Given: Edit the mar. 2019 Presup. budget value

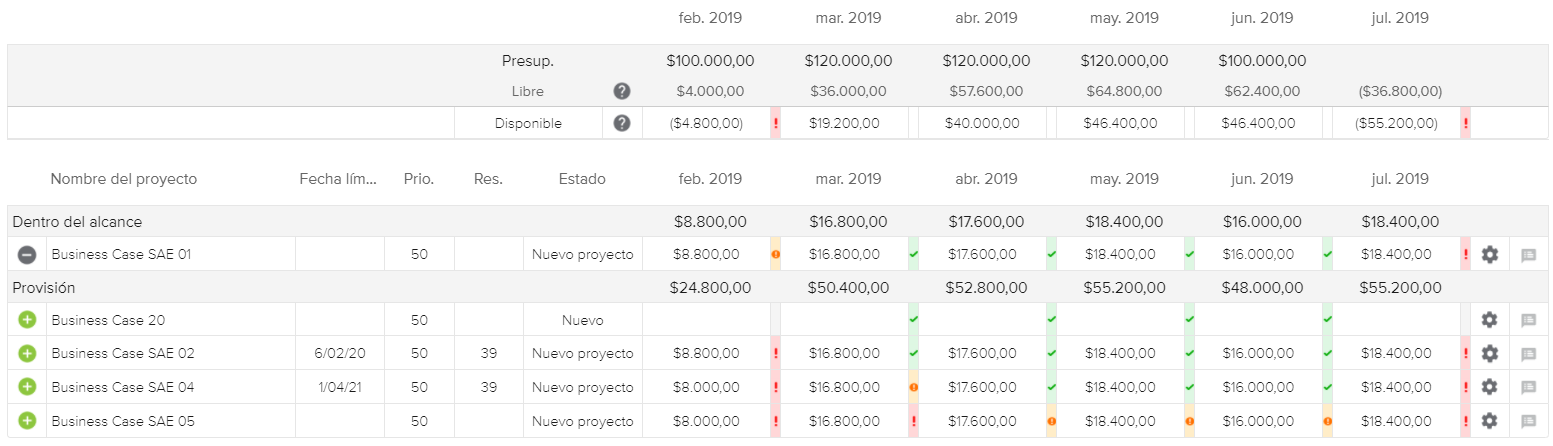Looking at the screenshot, I should coord(848,61).
